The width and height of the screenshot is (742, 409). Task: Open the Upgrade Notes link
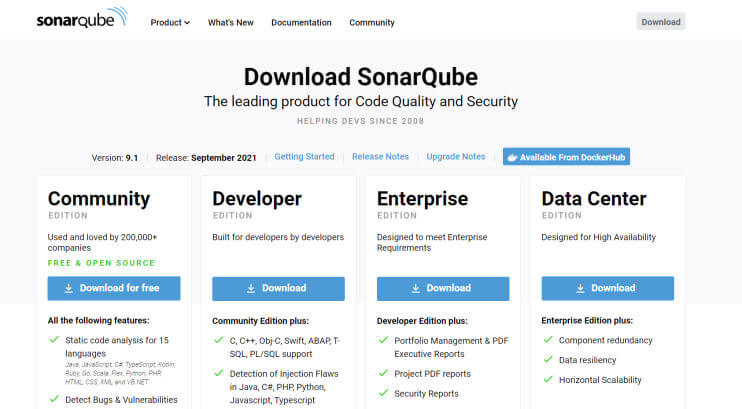tap(456, 157)
